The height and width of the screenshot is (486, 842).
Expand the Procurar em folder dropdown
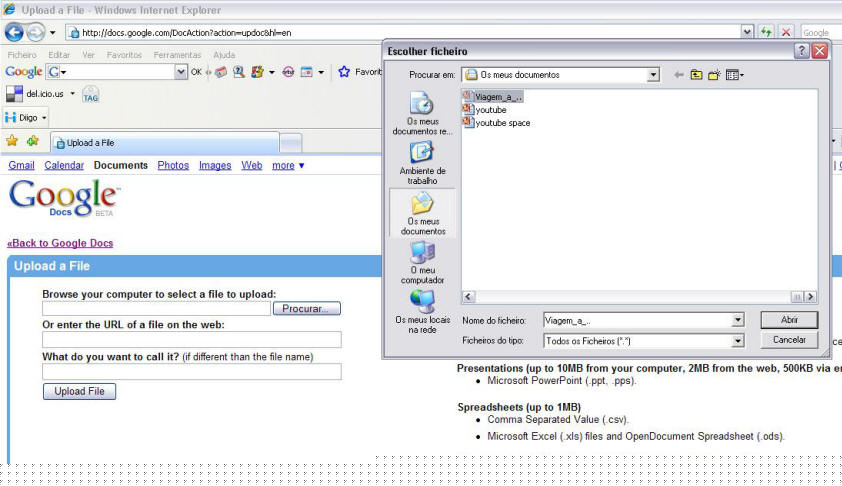(x=653, y=75)
